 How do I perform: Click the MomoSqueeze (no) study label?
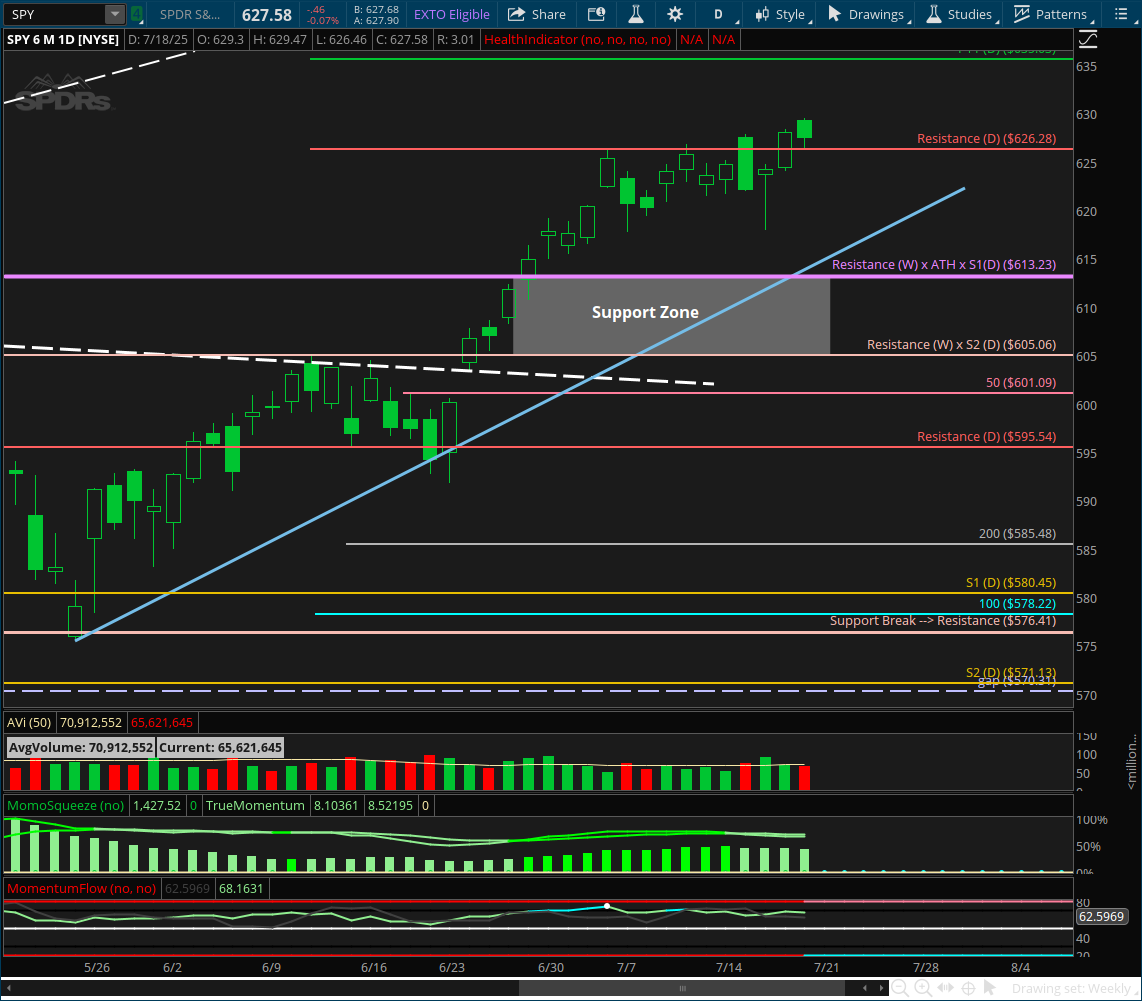pos(66,806)
